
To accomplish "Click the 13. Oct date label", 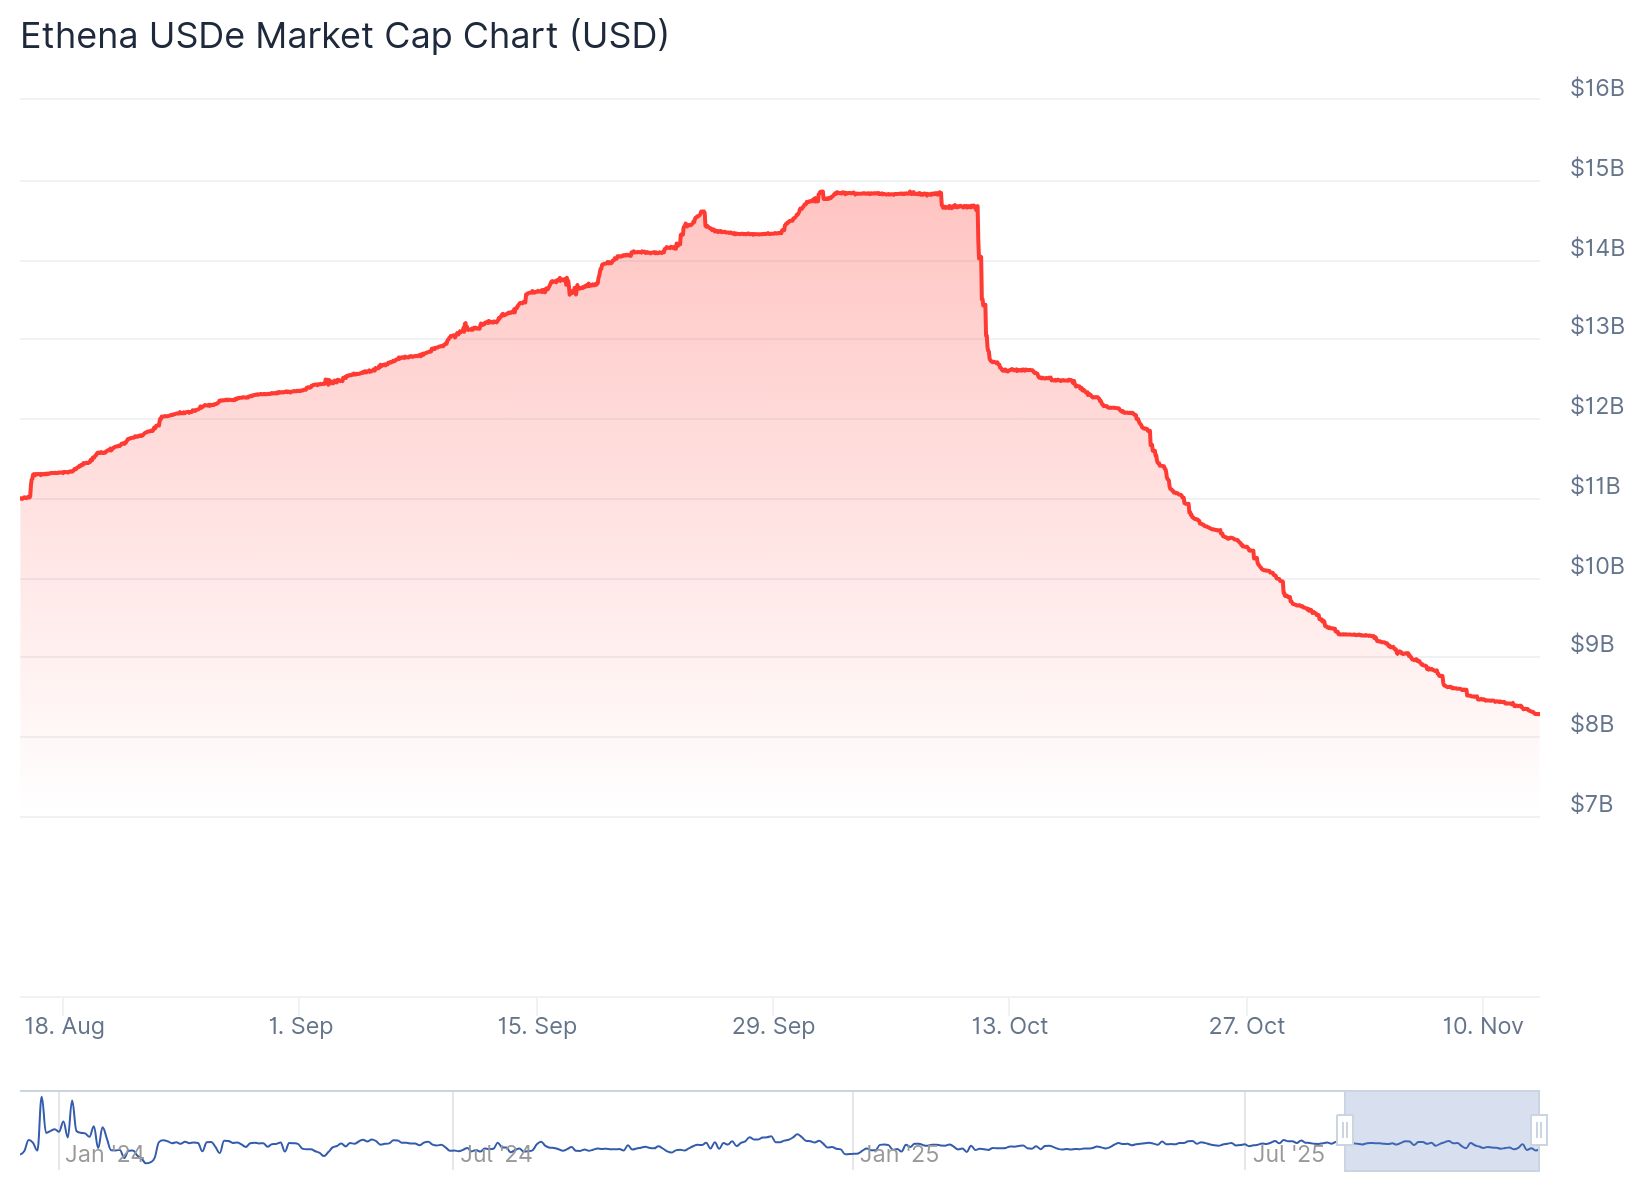I will pyautogui.click(x=1009, y=1026).
